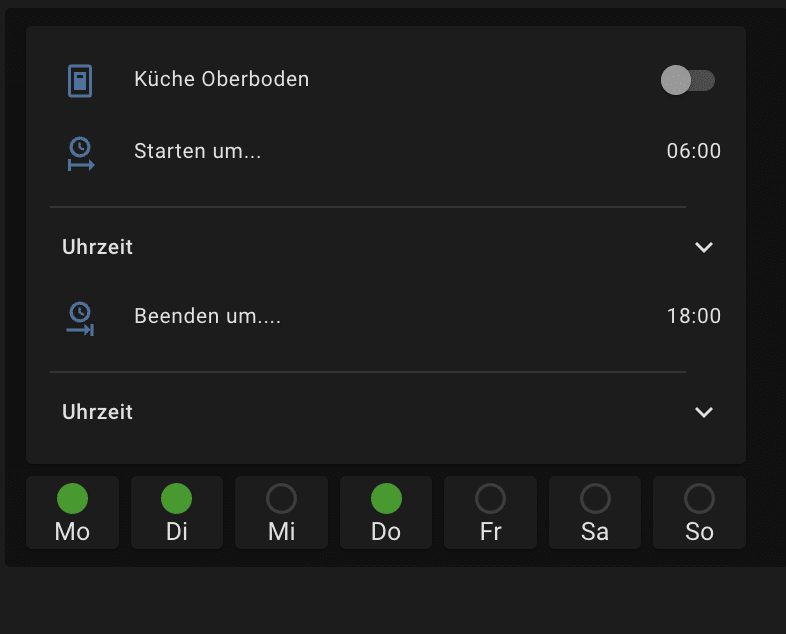
Task: Click the Küche Oberboden label
Action: click(221, 80)
